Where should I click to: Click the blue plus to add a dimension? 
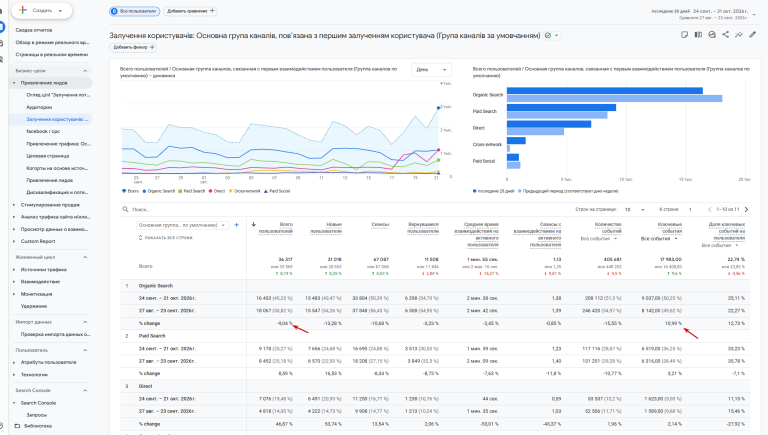point(237,225)
